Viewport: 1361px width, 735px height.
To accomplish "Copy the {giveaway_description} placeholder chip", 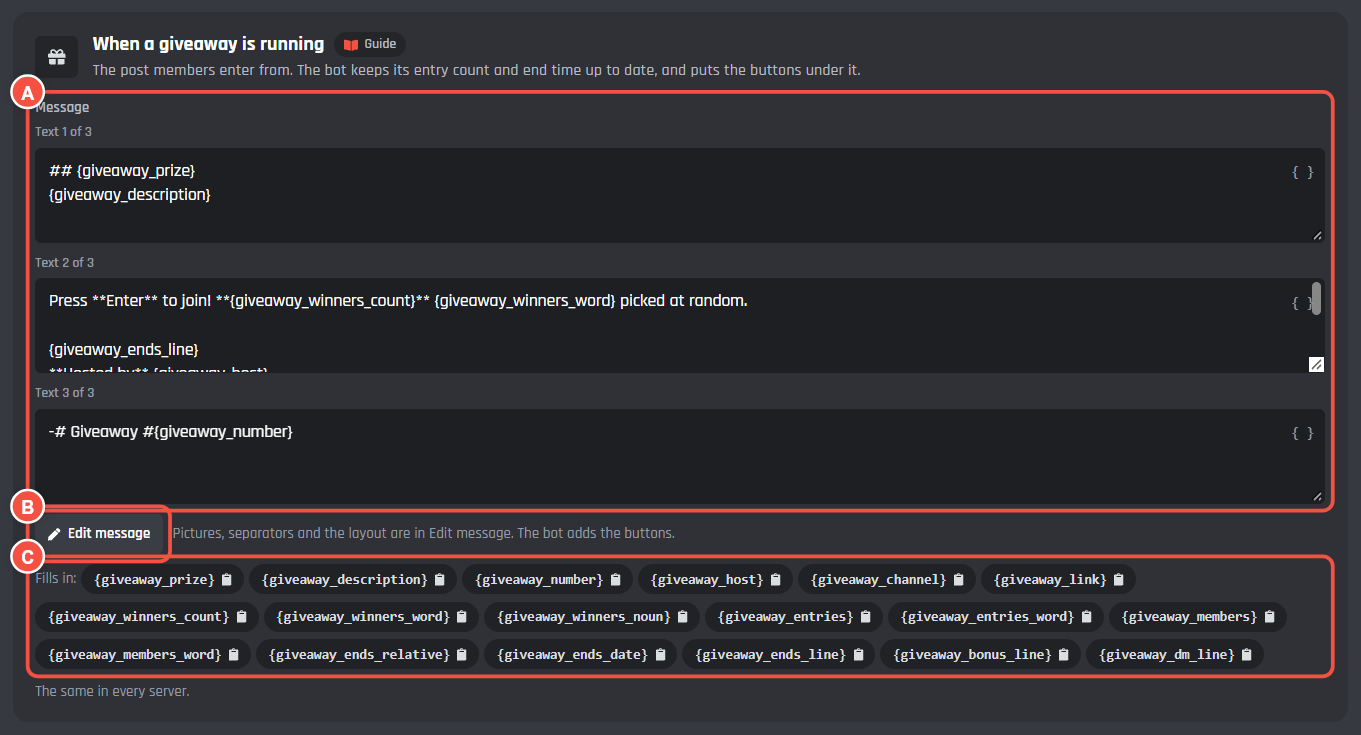I will click(x=353, y=579).
